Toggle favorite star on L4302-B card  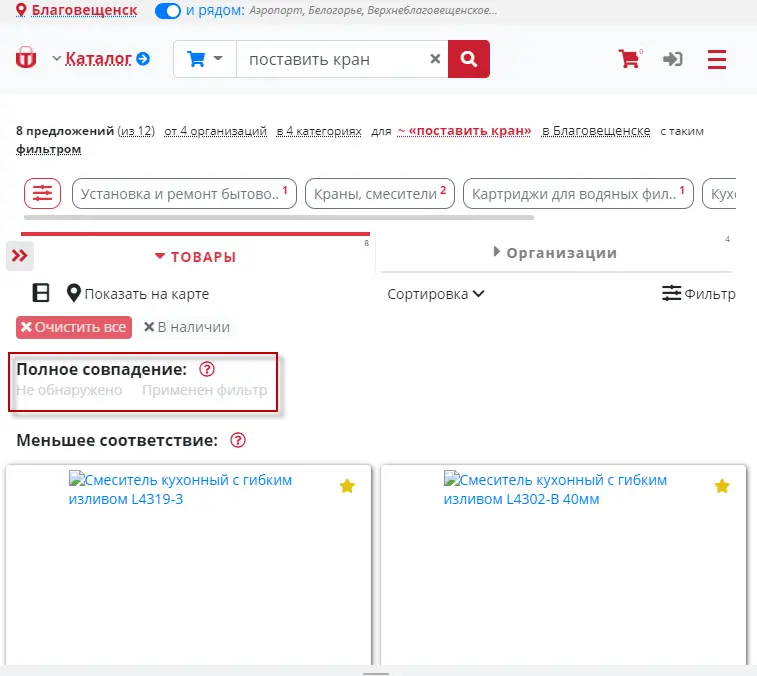point(722,486)
